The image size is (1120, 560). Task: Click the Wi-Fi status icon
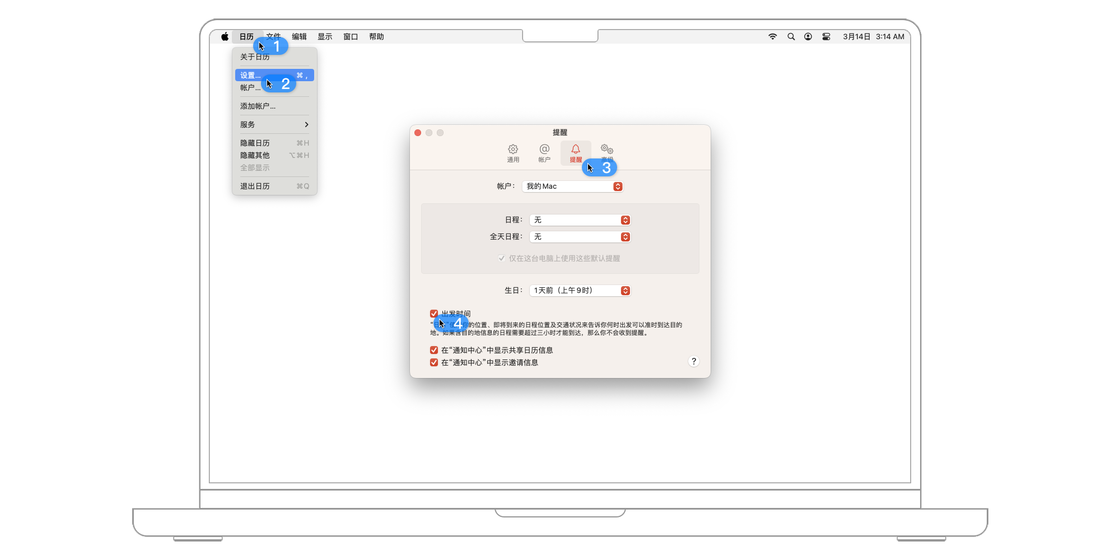pyautogui.click(x=772, y=36)
